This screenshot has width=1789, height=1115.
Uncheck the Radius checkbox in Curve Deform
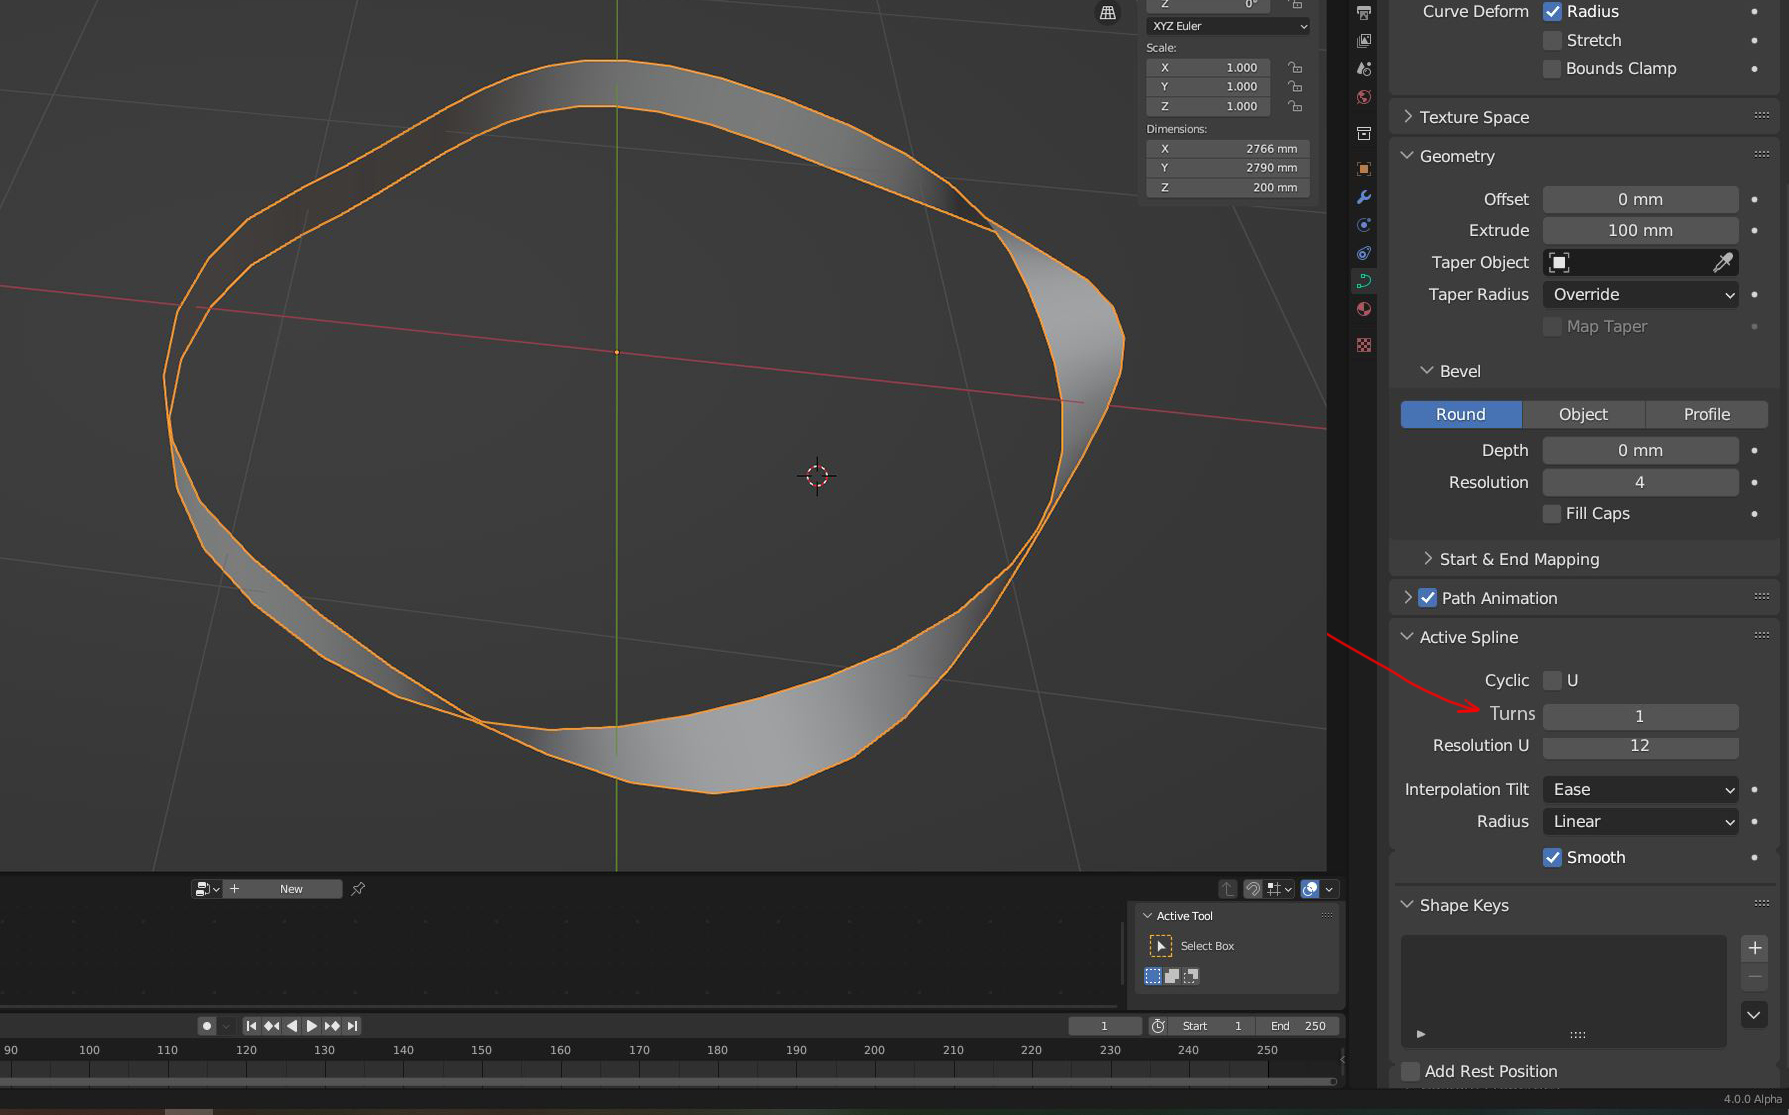(x=1552, y=12)
